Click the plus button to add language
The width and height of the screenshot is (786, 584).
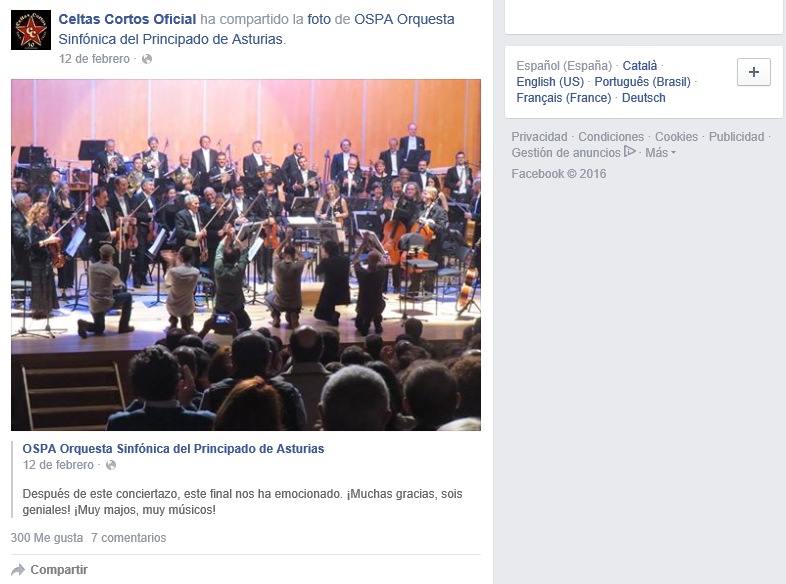(x=753, y=72)
